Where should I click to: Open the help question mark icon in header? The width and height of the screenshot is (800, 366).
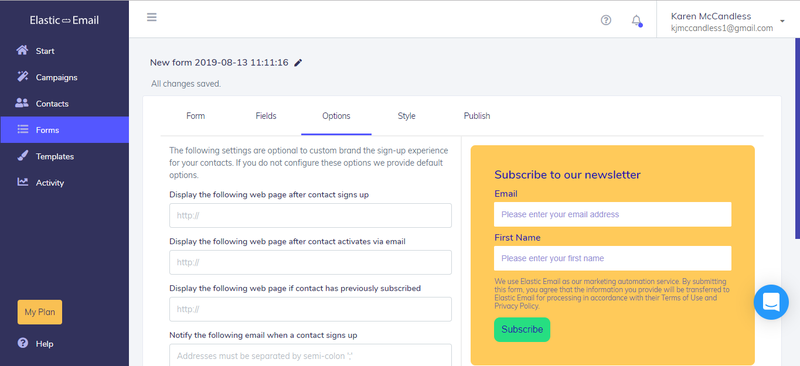point(606,20)
